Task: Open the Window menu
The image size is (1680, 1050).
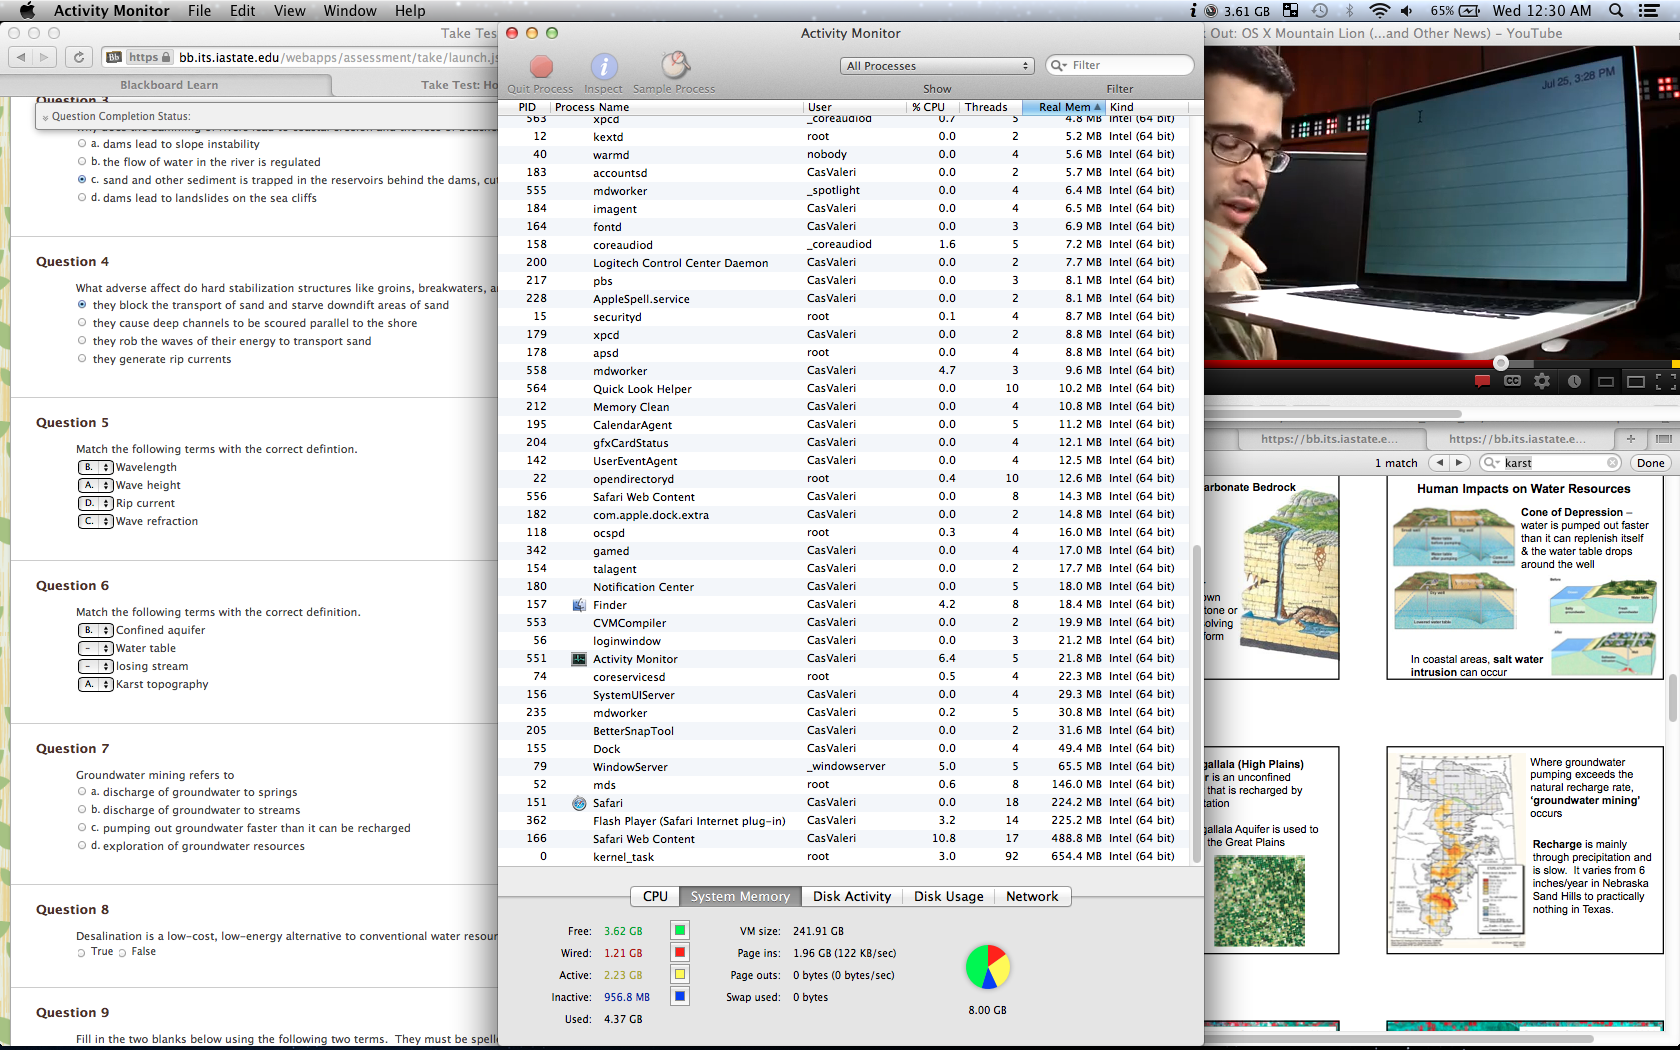Action: point(349,11)
